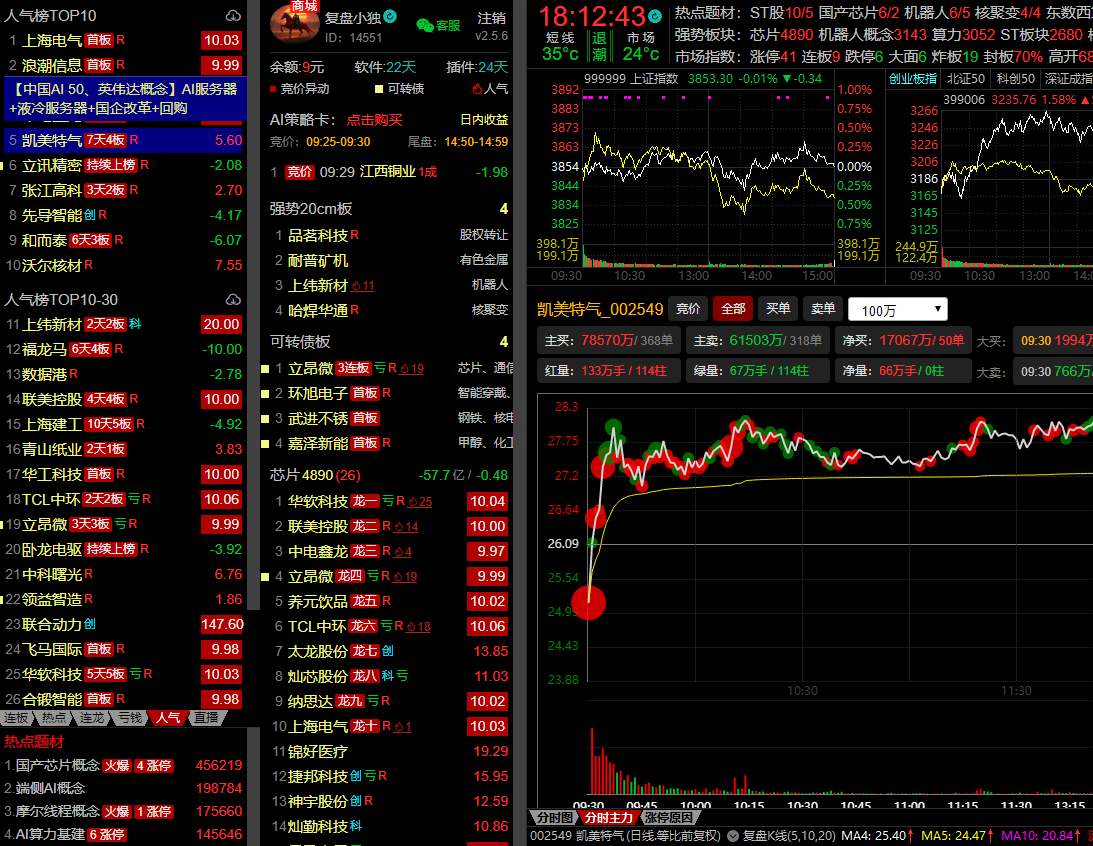1093x846 pixels.
Task: Open the flame 19 link on 立昂微 龙四
Action: pyautogui.click(x=405, y=577)
